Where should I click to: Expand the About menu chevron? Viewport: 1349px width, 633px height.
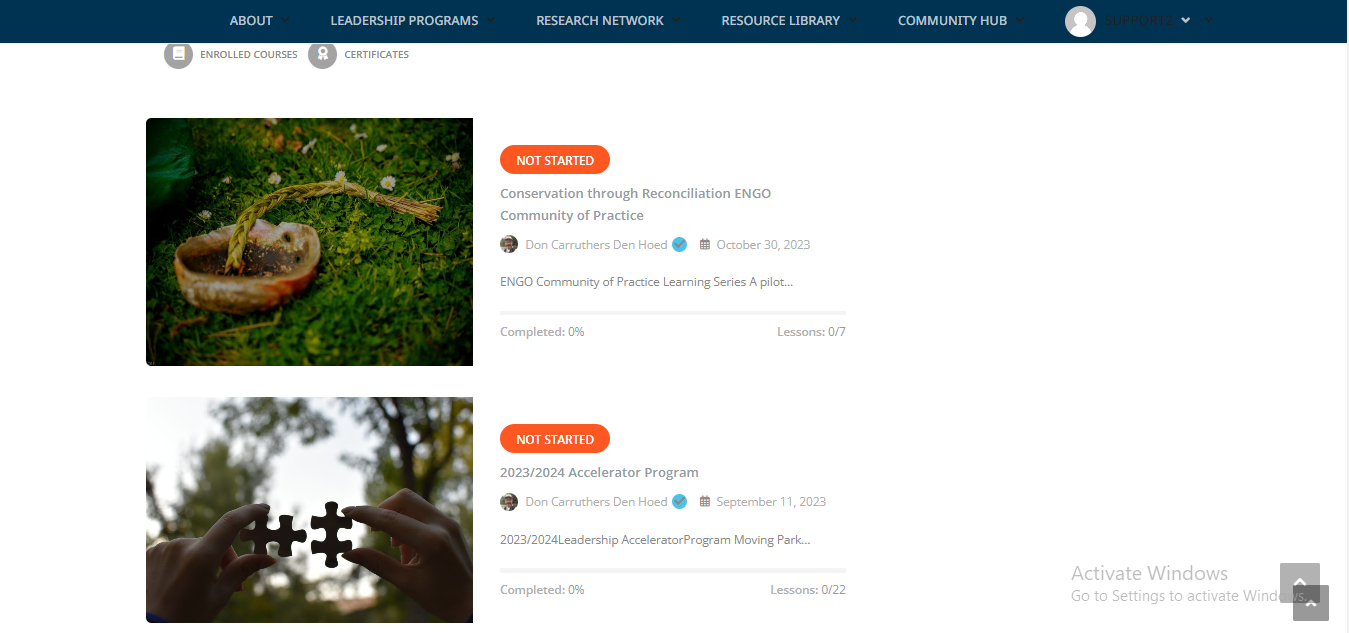point(287,21)
